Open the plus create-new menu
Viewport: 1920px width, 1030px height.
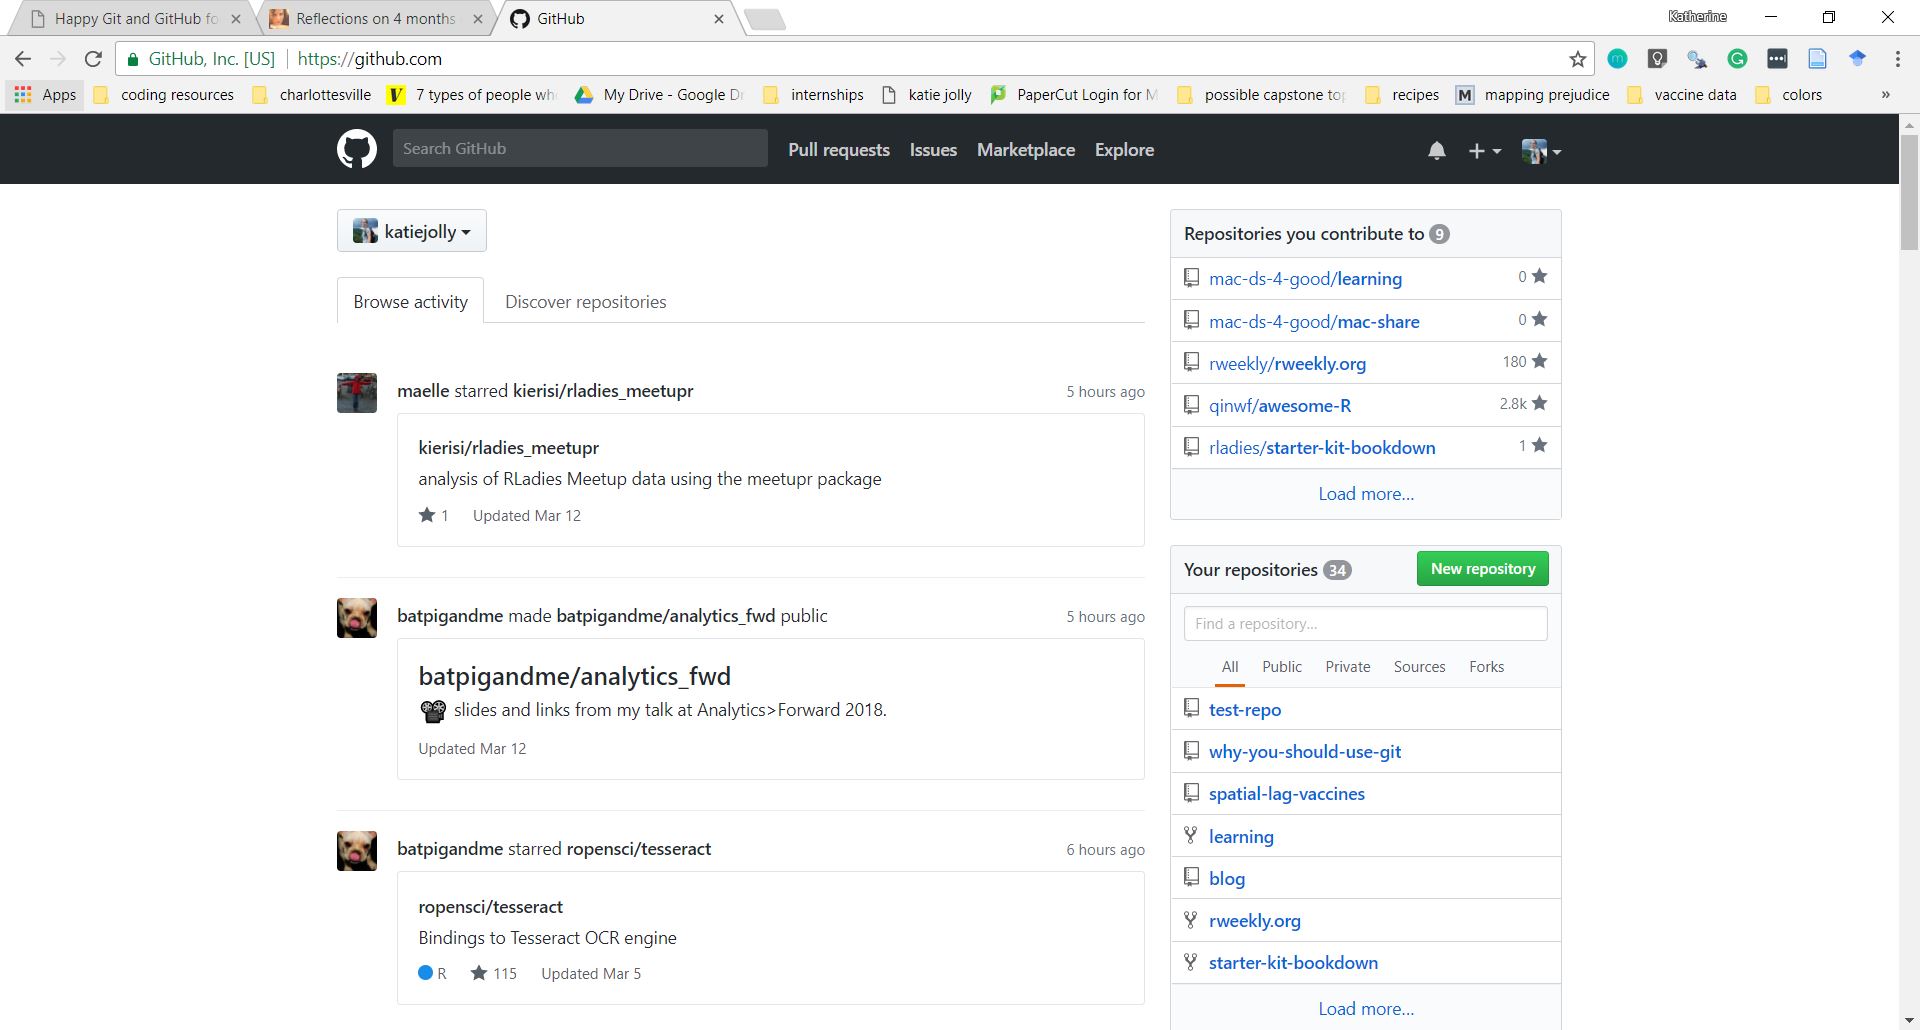pyautogui.click(x=1484, y=150)
